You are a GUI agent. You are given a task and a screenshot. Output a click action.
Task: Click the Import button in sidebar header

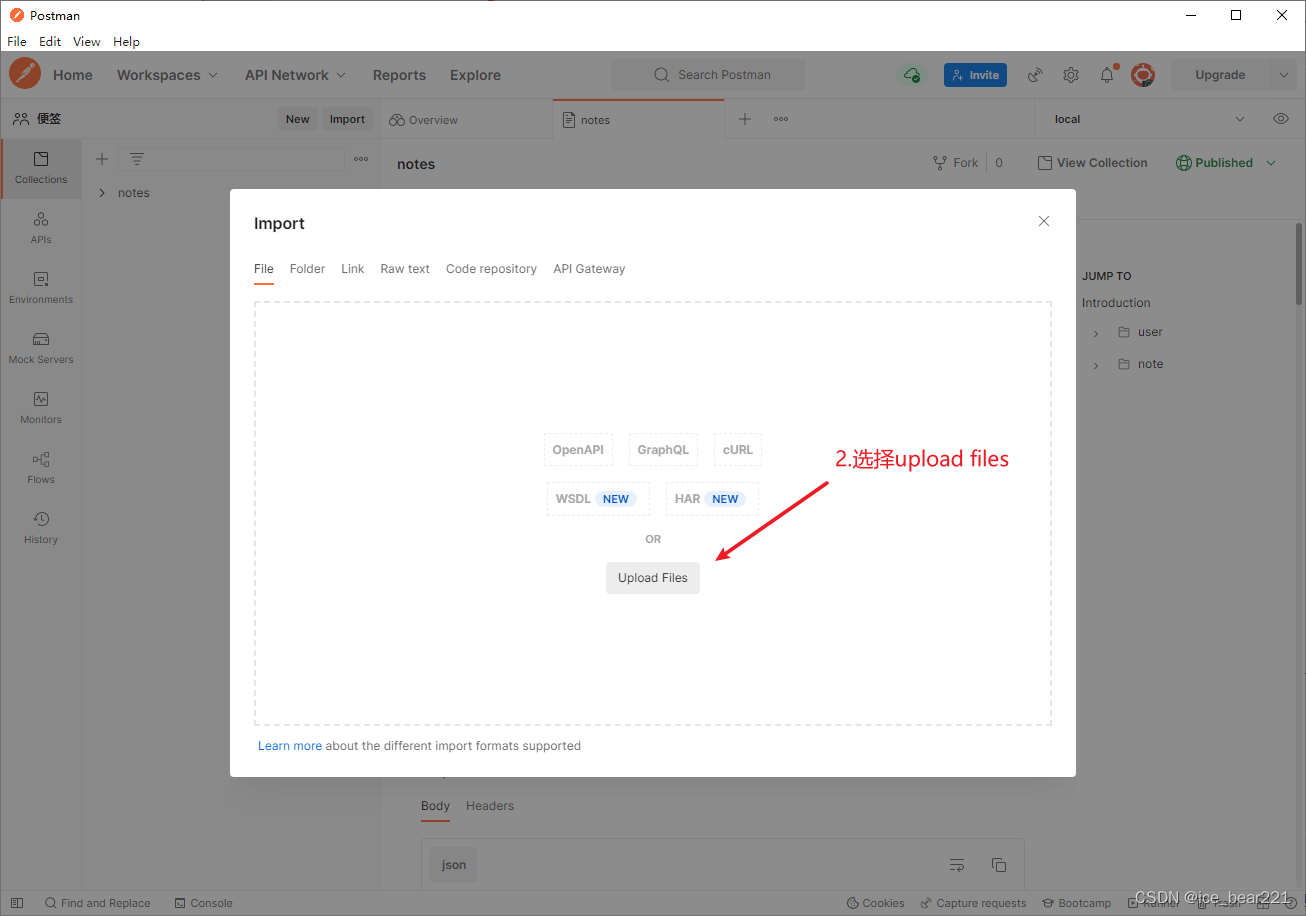click(347, 119)
